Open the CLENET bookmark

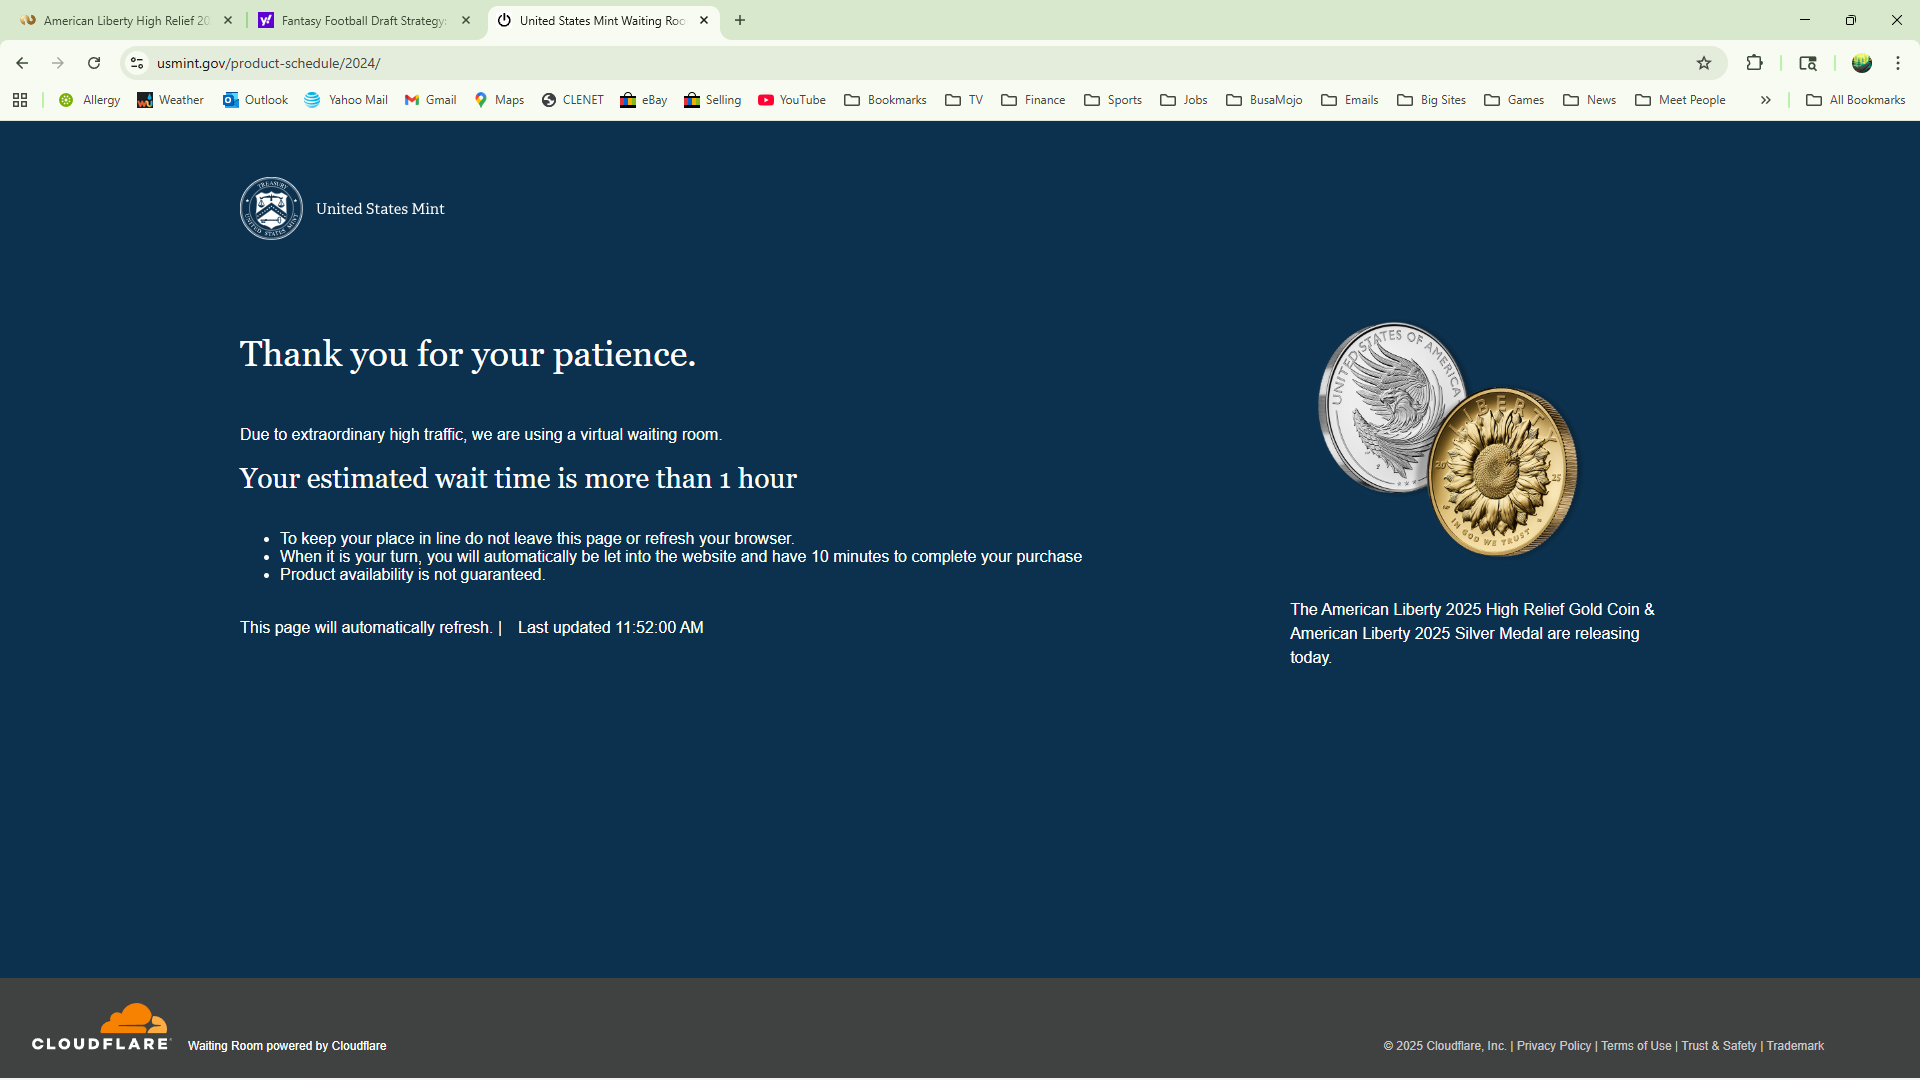[572, 100]
